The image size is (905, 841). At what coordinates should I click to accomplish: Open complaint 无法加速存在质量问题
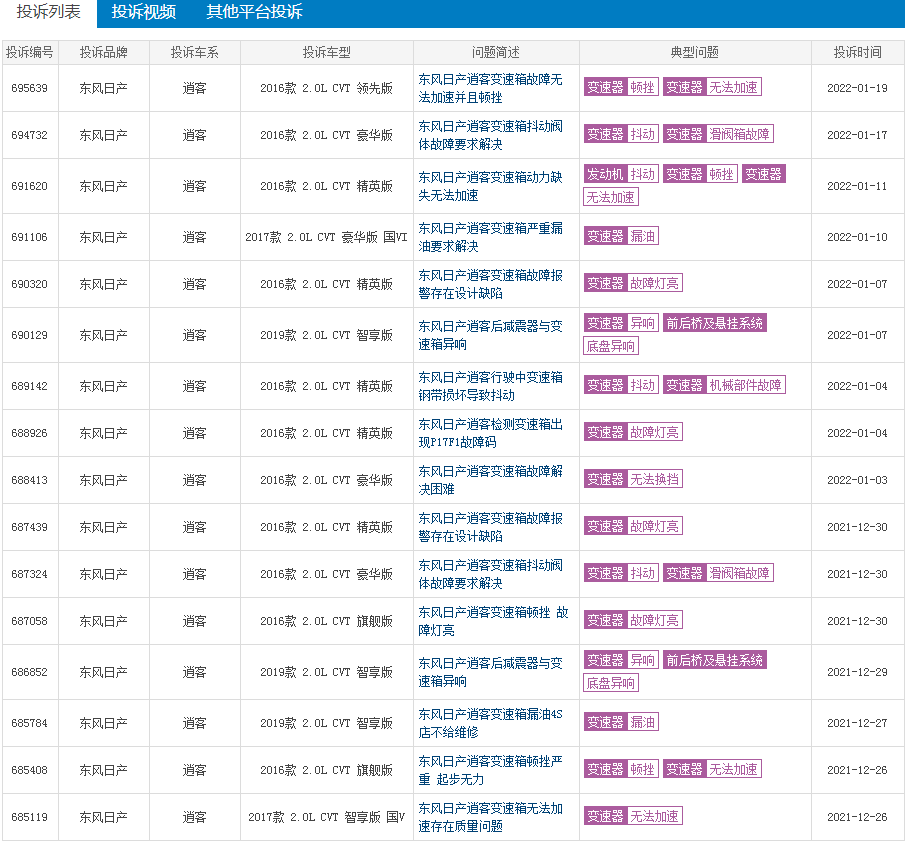coord(490,817)
